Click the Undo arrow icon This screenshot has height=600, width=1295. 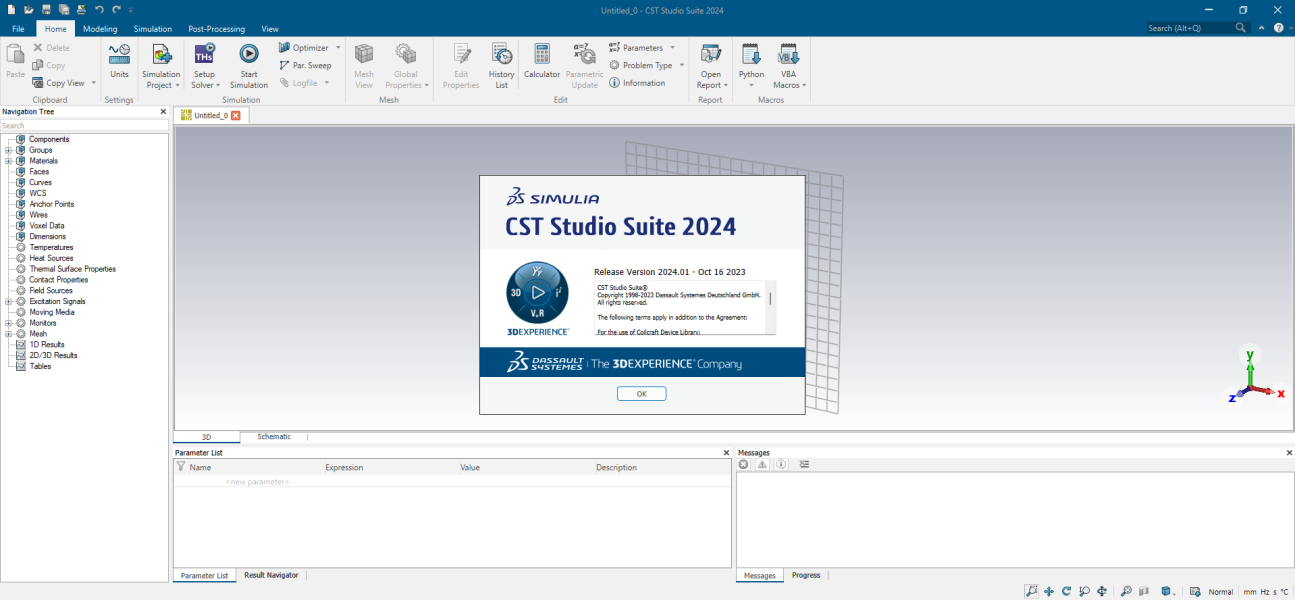pos(99,9)
